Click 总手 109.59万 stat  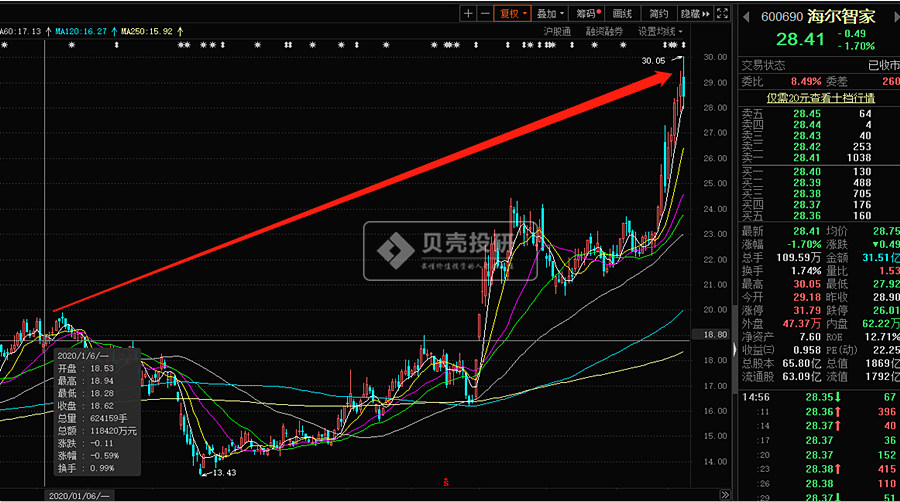[x=781, y=258]
